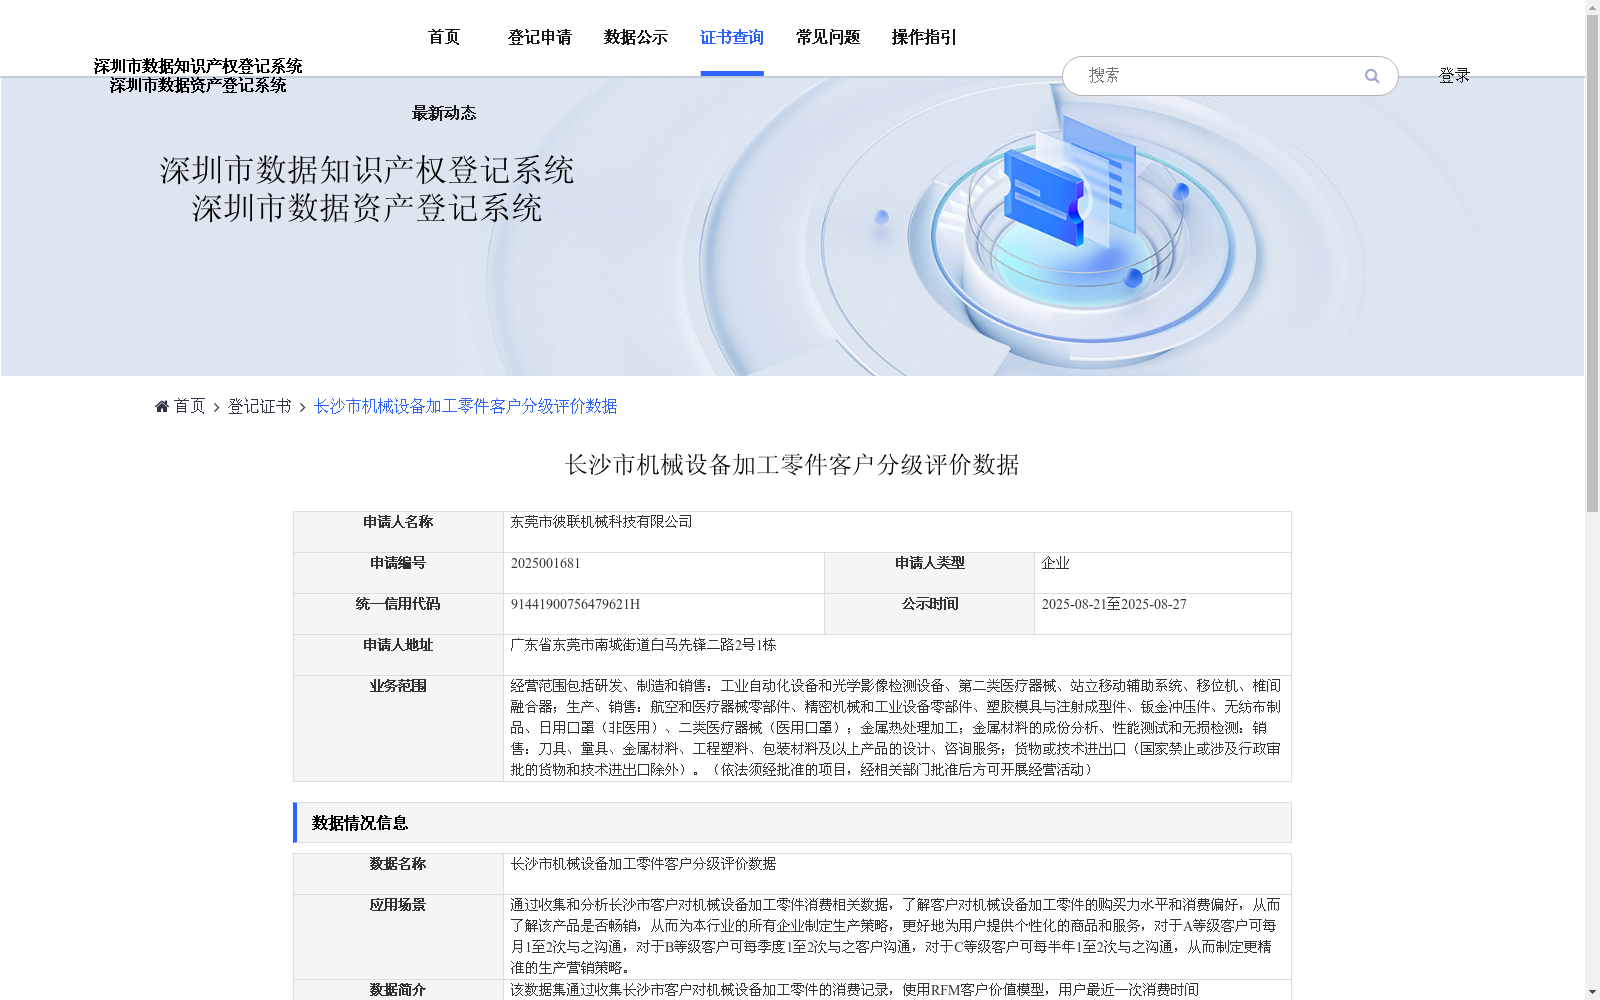Click applicant name 东莞市彼联机械科技有限公司
Image resolution: width=1600 pixels, height=1000 pixels.
coord(601,522)
